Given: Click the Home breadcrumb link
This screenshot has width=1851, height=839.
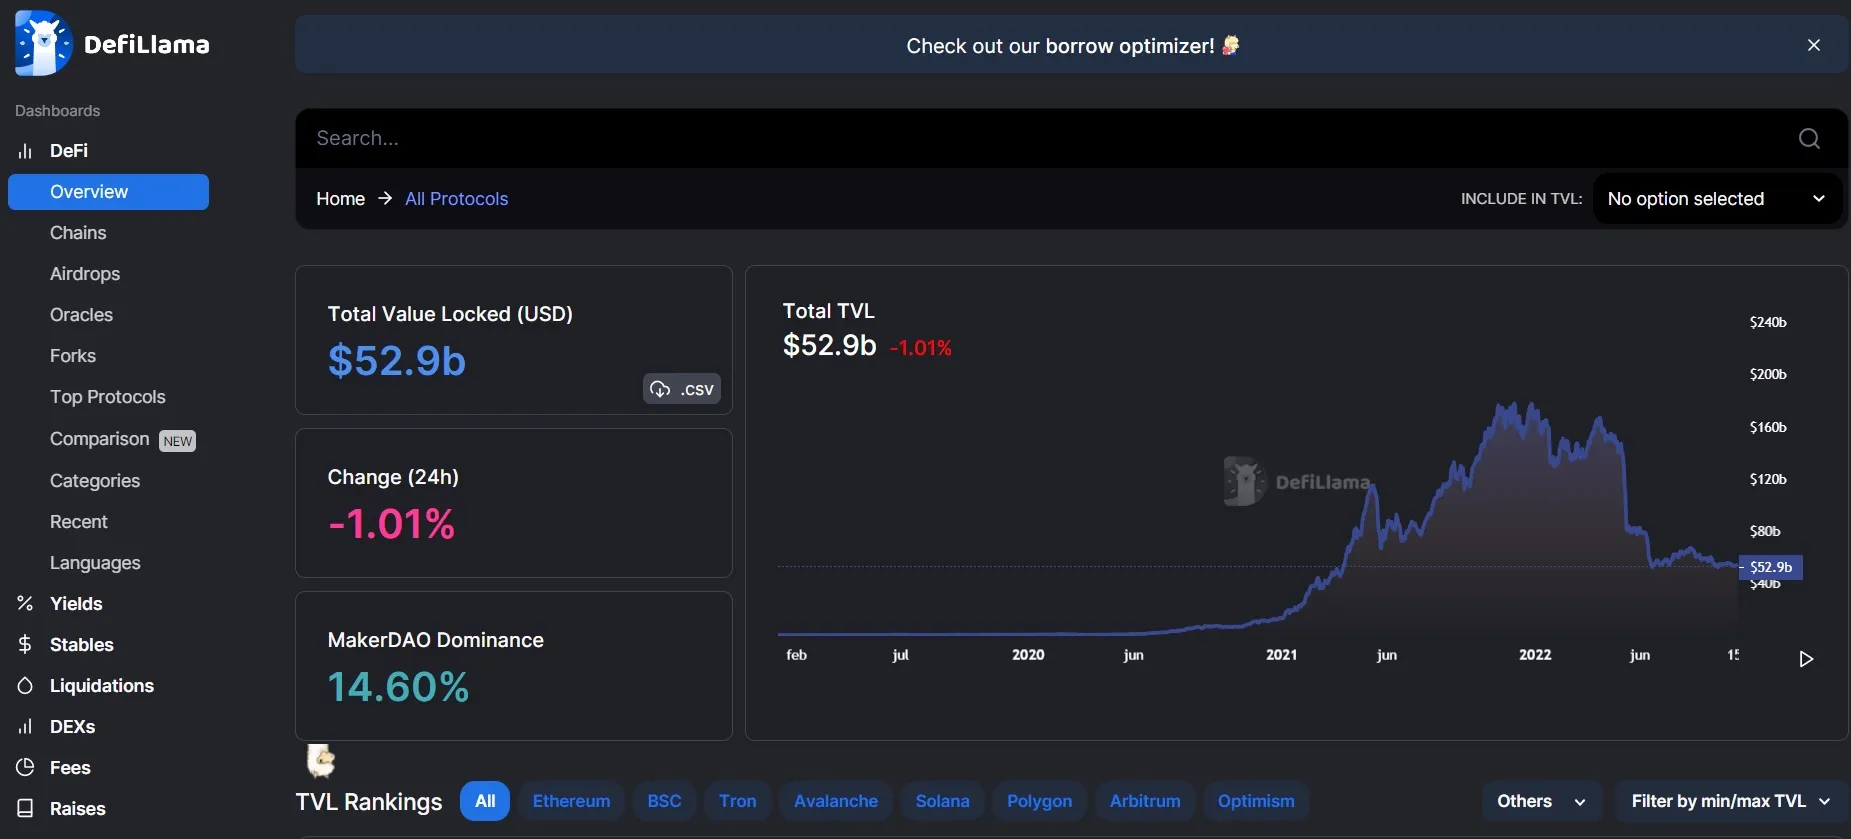Looking at the screenshot, I should click(340, 199).
